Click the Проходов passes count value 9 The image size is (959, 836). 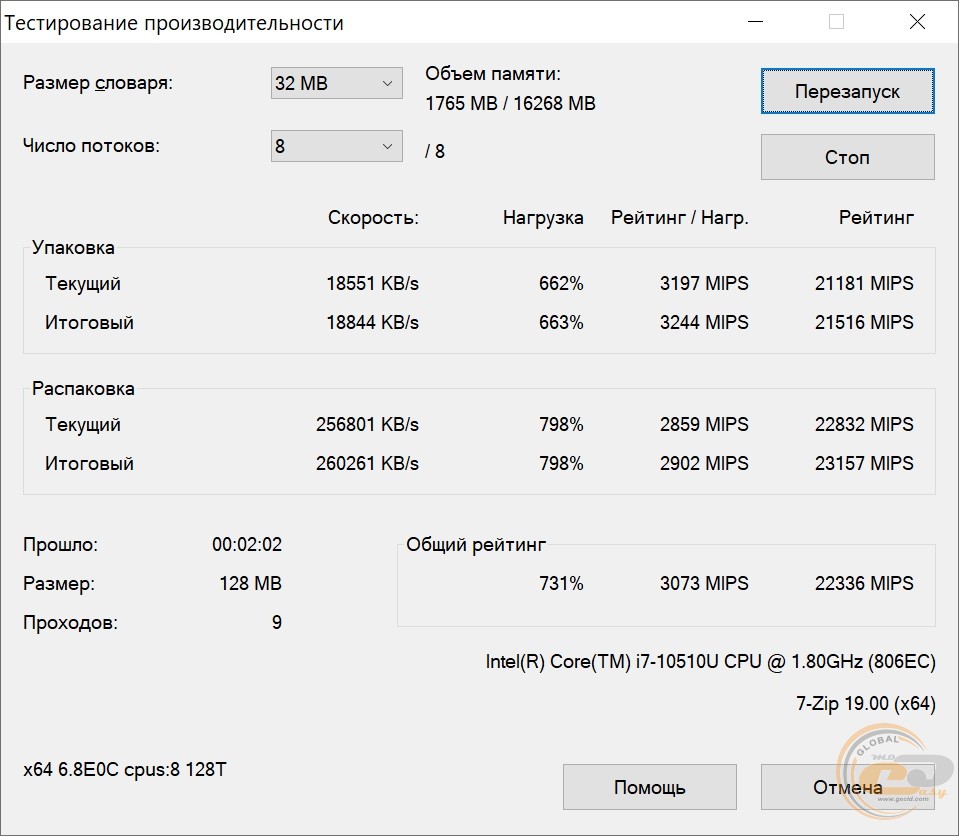pos(276,623)
